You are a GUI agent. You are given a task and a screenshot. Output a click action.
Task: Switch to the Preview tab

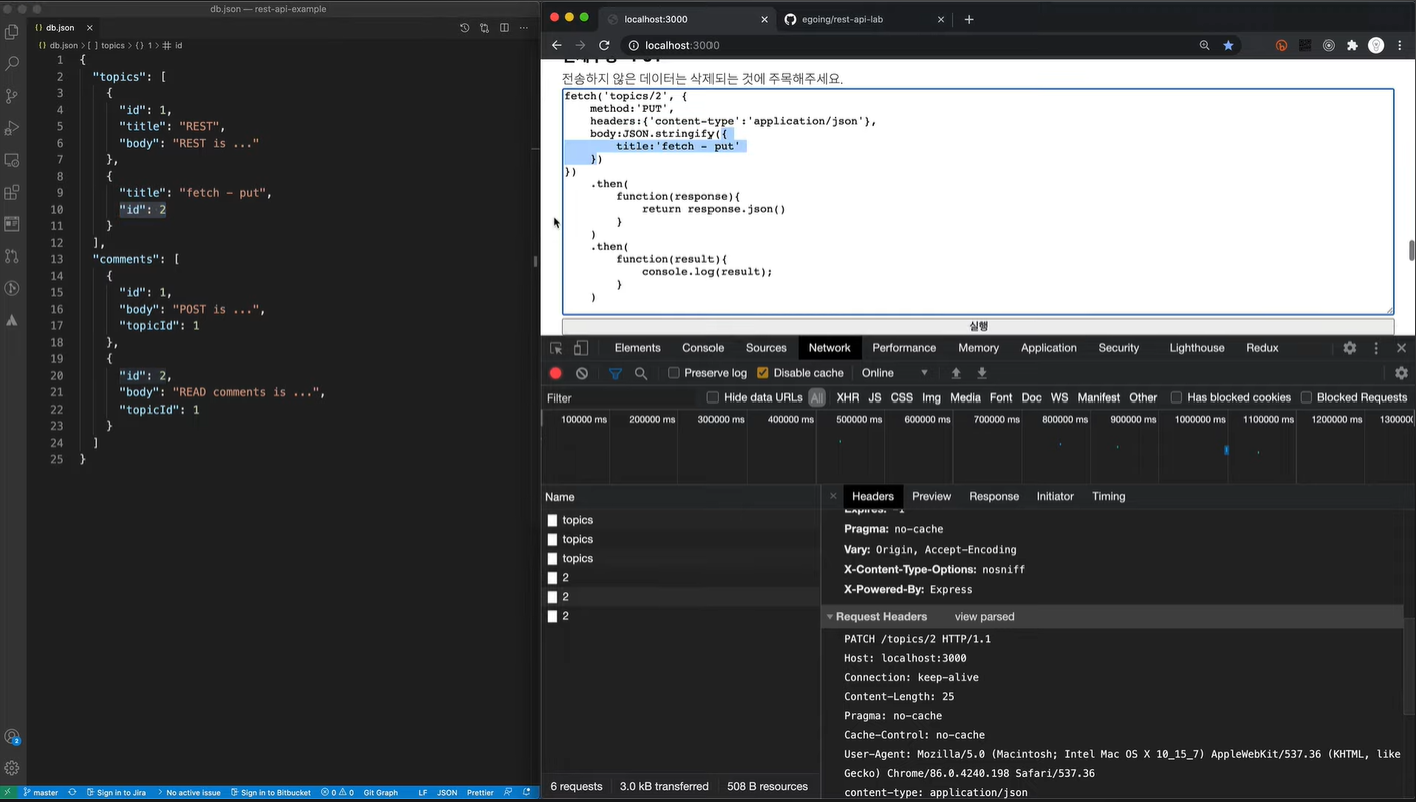point(931,496)
